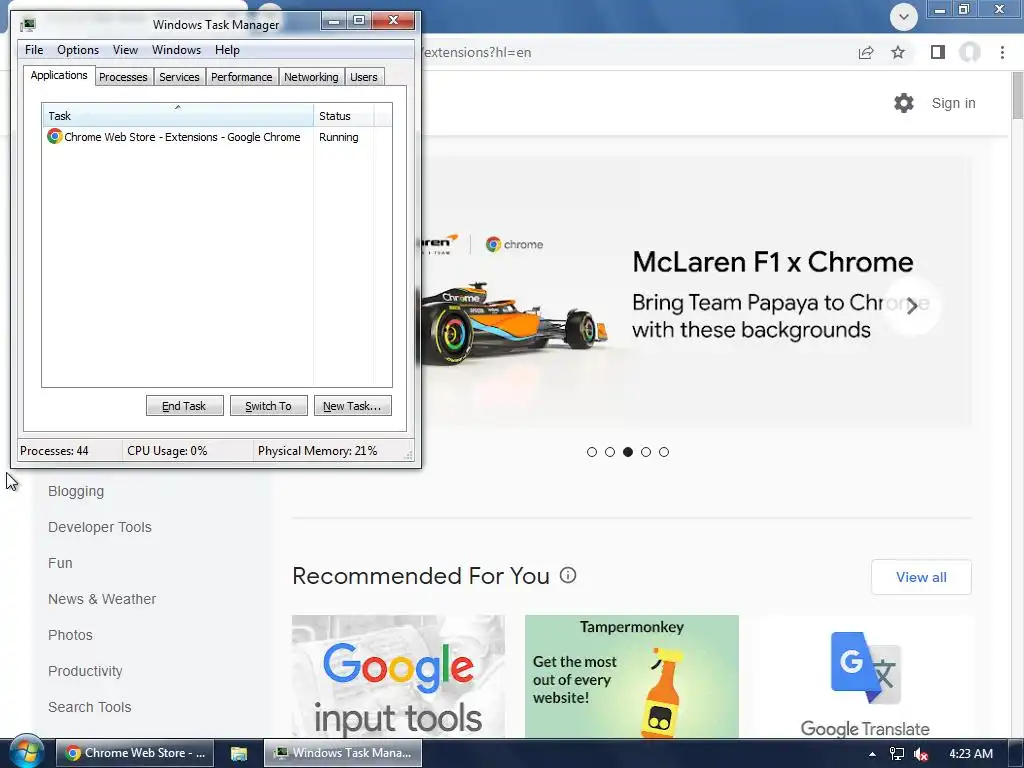The height and width of the screenshot is (768, 1024).
Task: Click muted volume tray icon
Action: (x=921, y=754)
